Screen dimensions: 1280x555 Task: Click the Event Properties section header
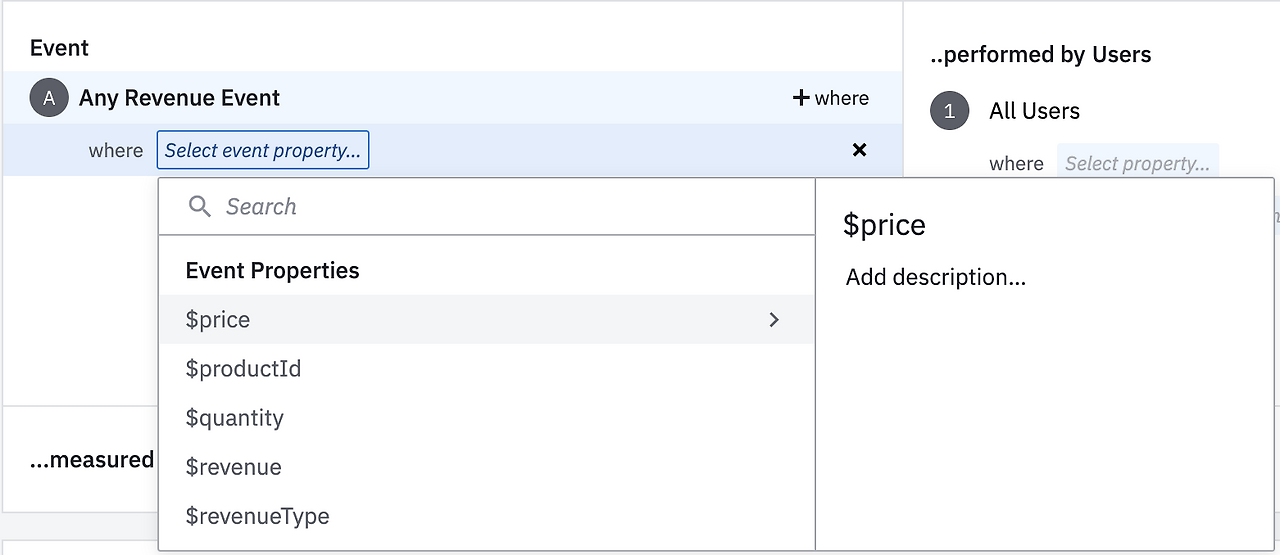[x=272, y=271]
